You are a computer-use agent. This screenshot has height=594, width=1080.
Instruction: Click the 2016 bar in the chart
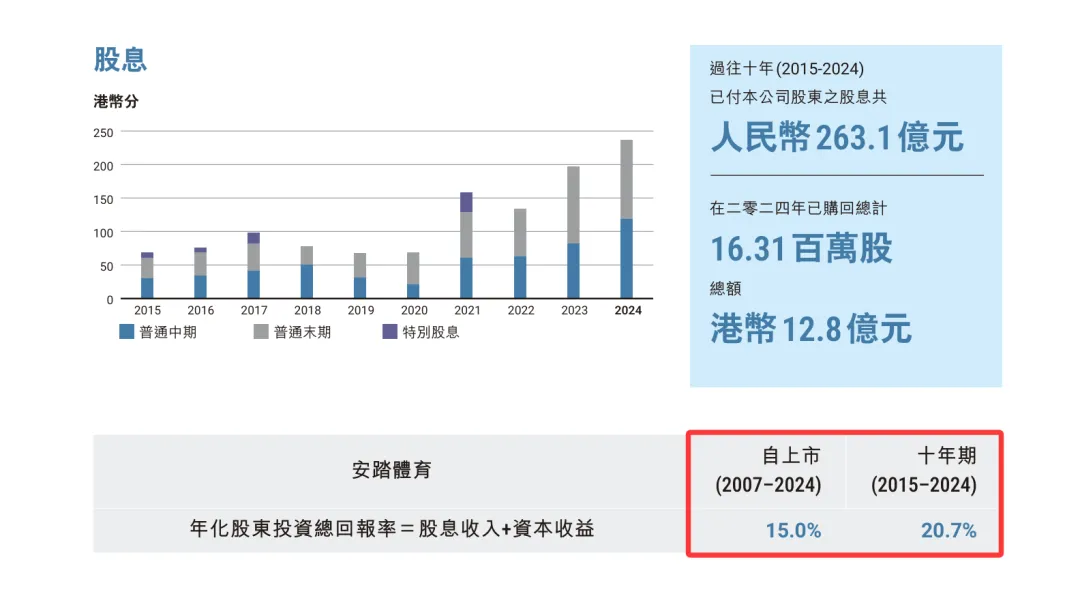pos(200,273)
